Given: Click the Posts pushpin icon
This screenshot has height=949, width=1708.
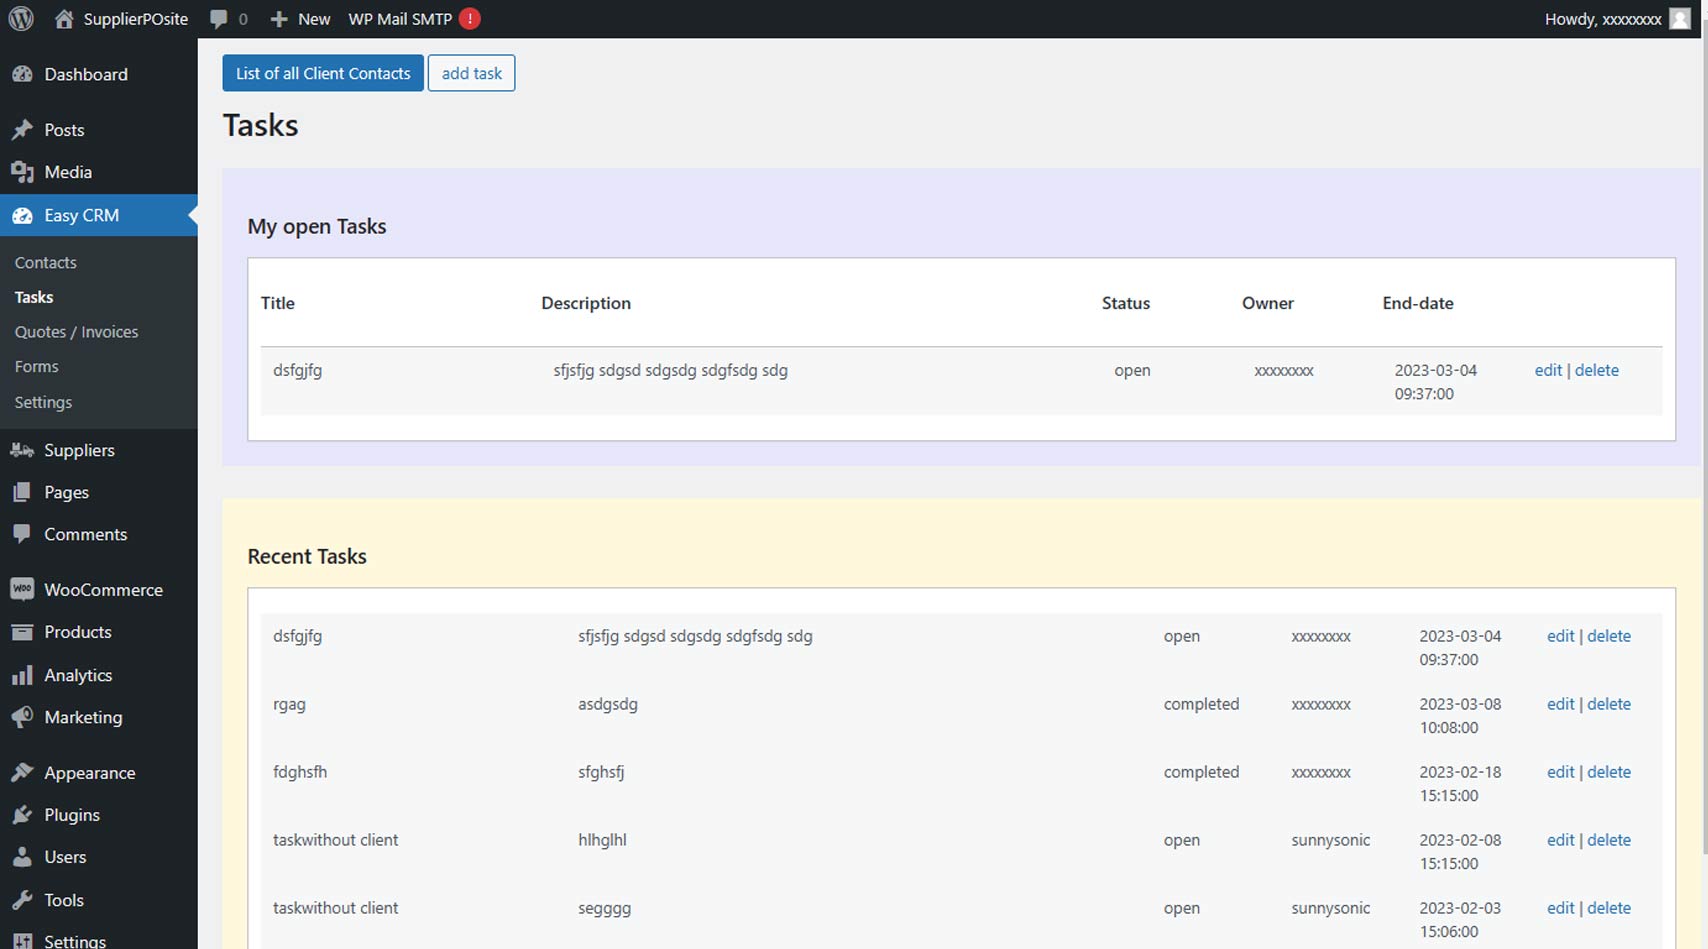Looking at the screenshot, I should tap(22, 130).
